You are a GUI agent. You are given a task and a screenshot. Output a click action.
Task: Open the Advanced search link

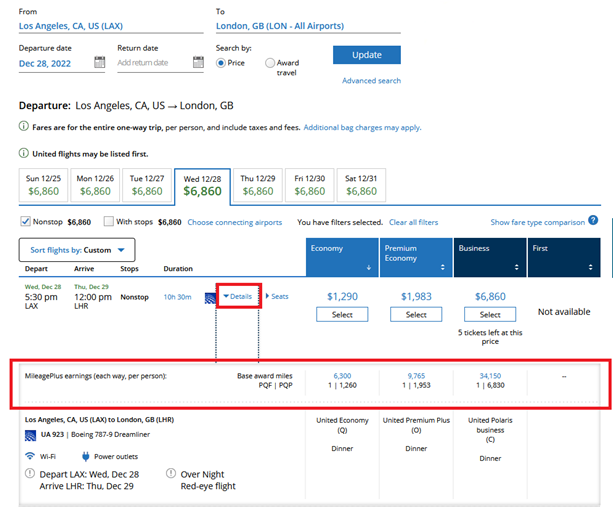pyautogui.click(x=371, y=81)
